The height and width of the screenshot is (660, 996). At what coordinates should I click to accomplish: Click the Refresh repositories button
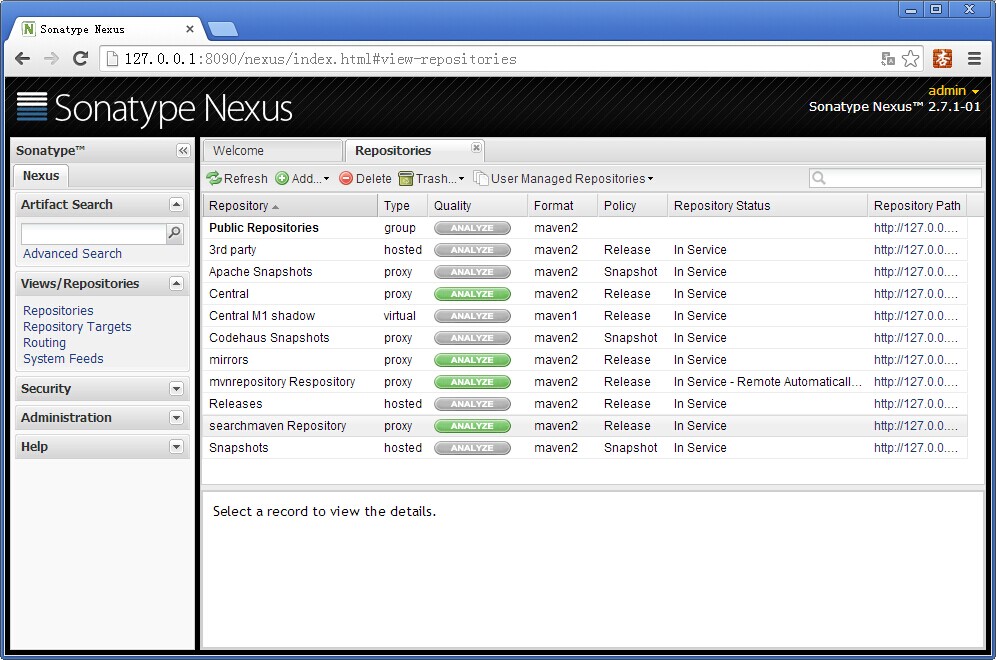coord(237,178)
